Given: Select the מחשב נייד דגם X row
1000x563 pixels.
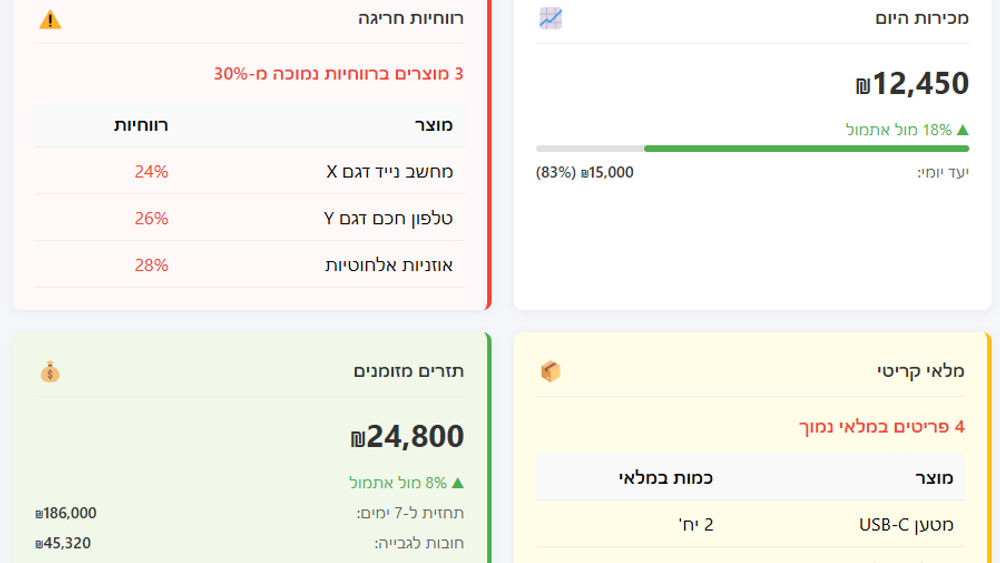Looking at the screenshot, I should [250, 171].
